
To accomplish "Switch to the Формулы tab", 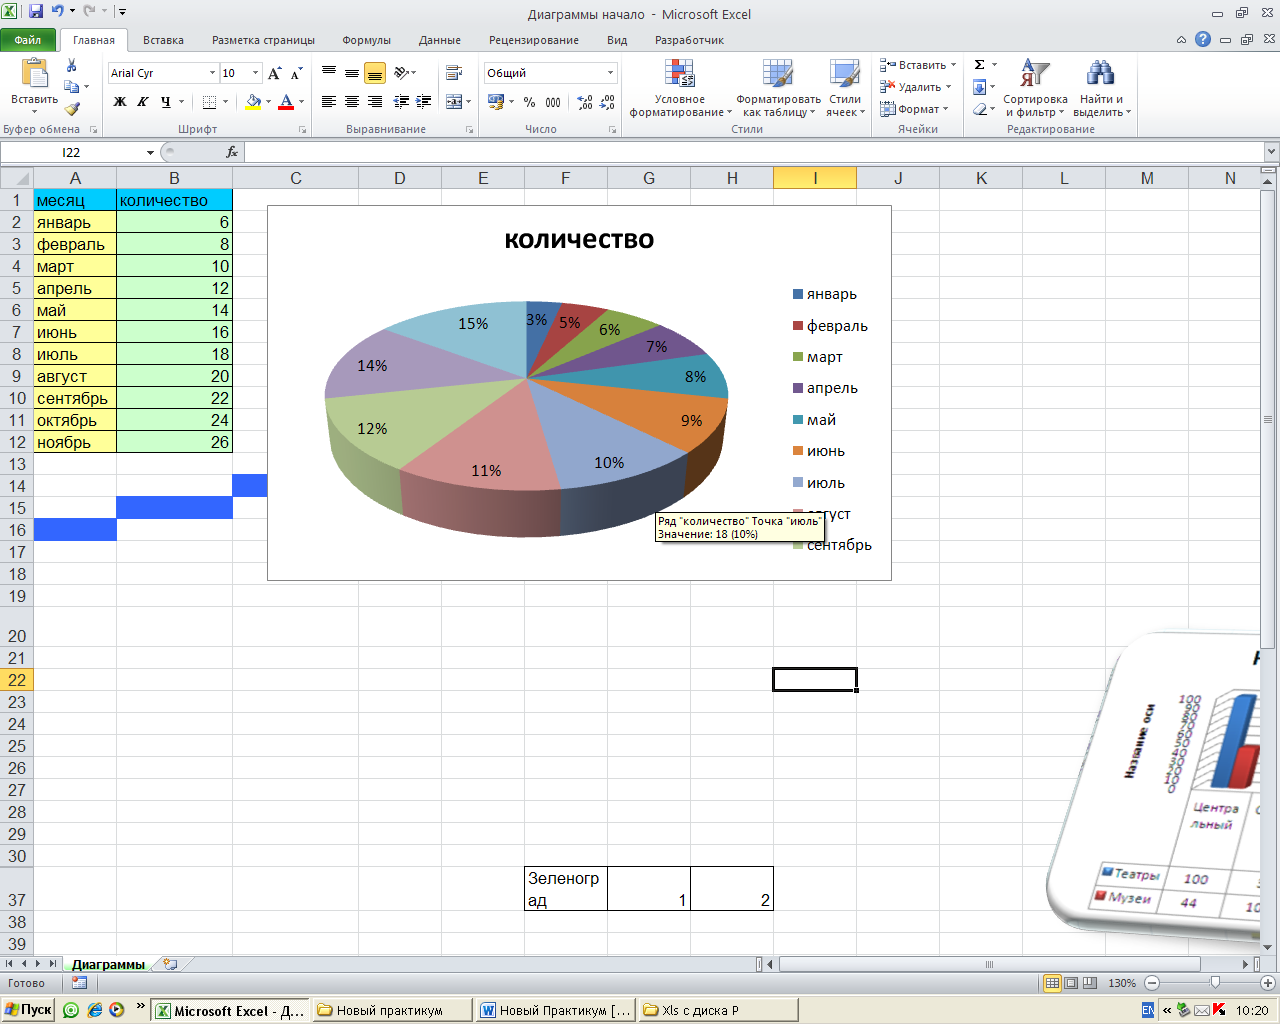I will 366,40.
